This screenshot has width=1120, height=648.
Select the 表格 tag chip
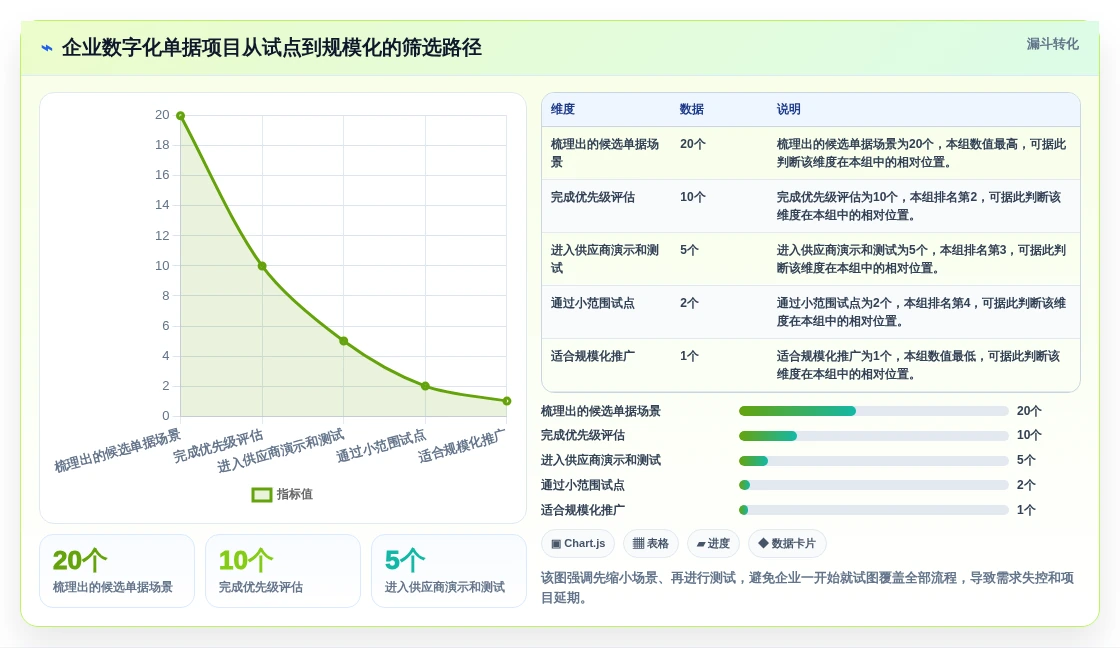coord(651,544)
